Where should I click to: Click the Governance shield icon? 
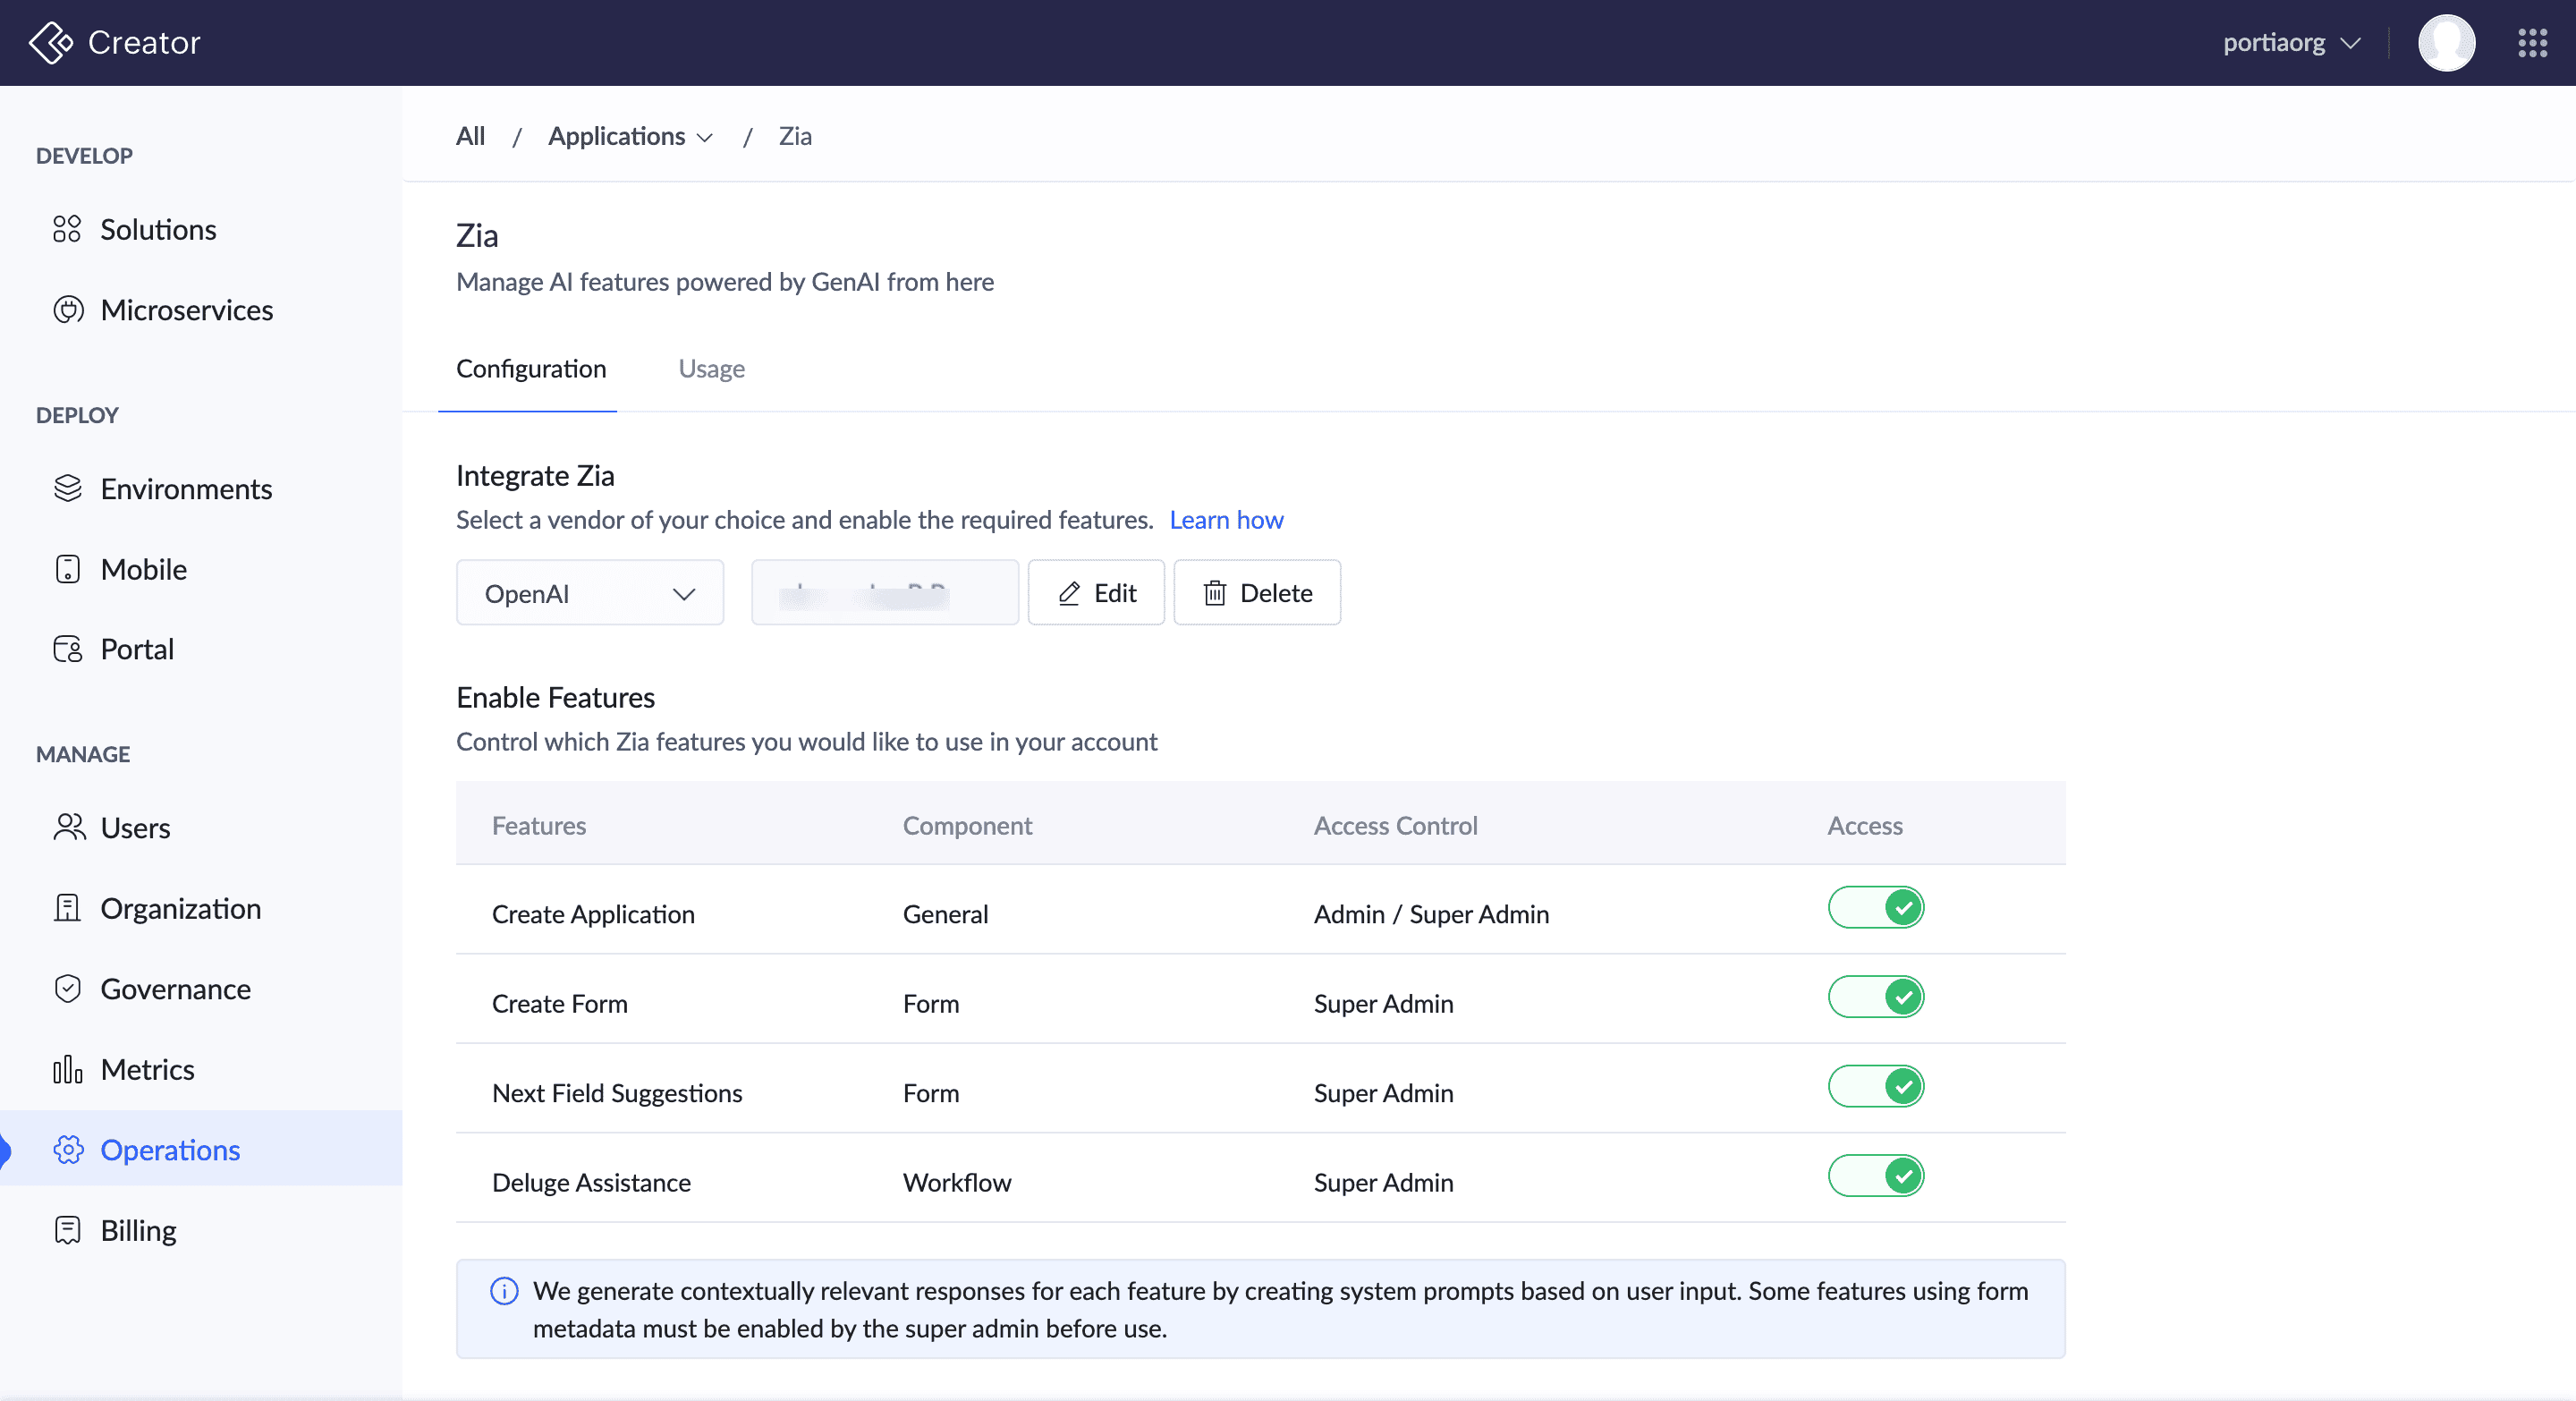coord(67,989)
